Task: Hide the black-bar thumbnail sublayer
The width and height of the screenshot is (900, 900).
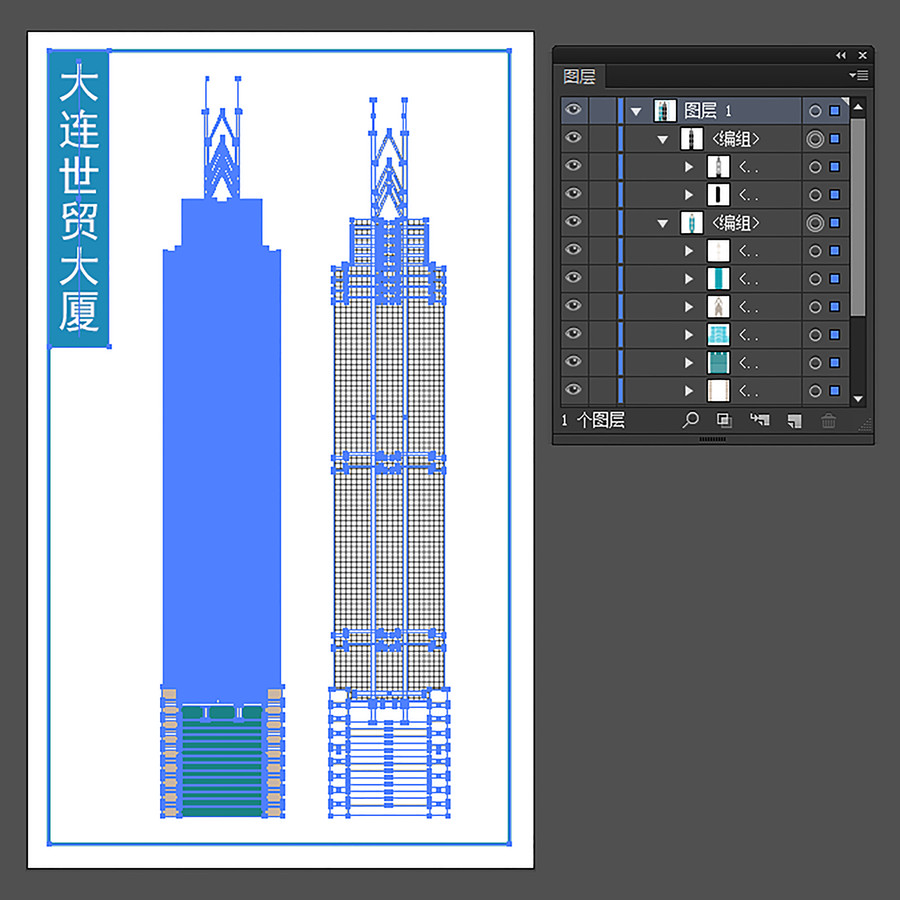Action: click(x=573, y=193)
